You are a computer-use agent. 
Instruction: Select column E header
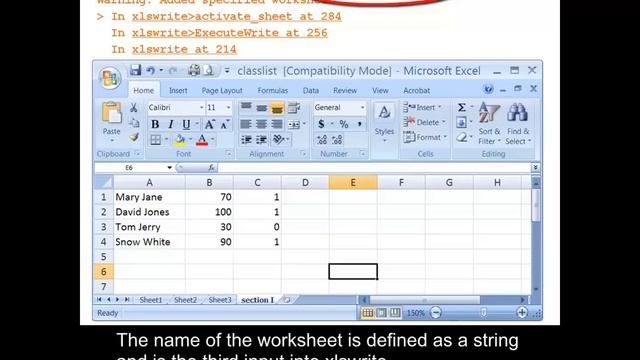click(x=353, y=182)
